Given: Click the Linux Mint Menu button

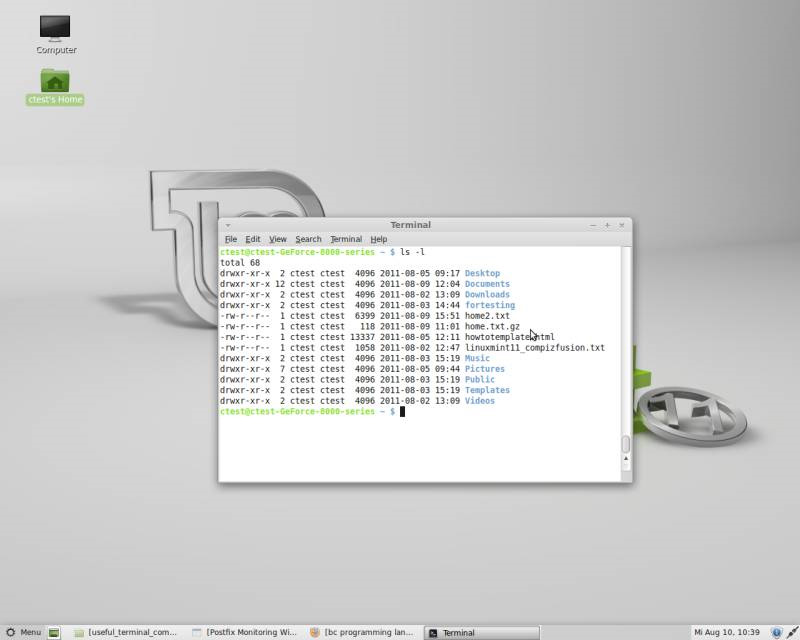Looking at the screenshot, I should pos(22,631).
